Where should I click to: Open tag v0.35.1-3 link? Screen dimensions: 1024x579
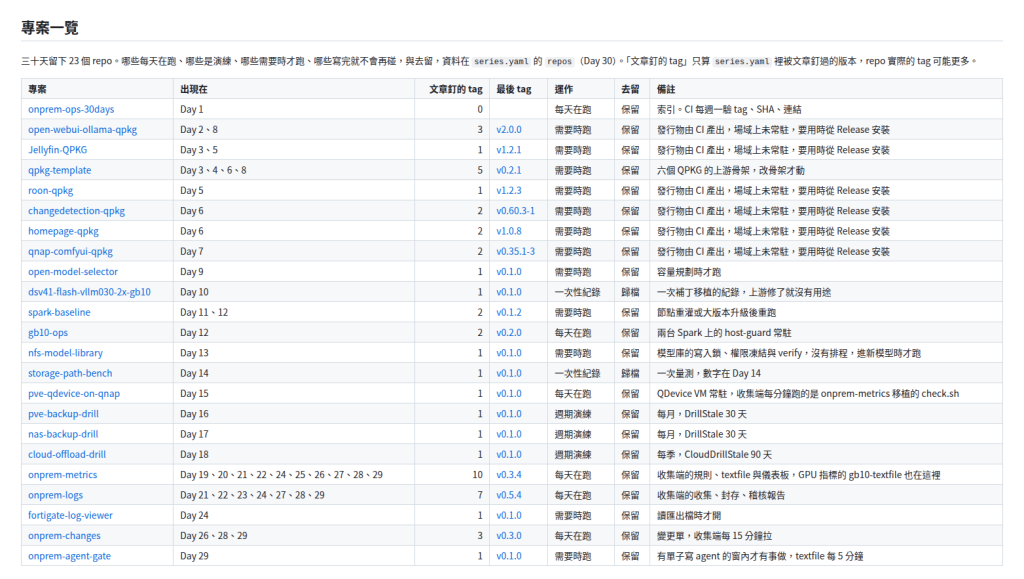click(x=515, y=251)
